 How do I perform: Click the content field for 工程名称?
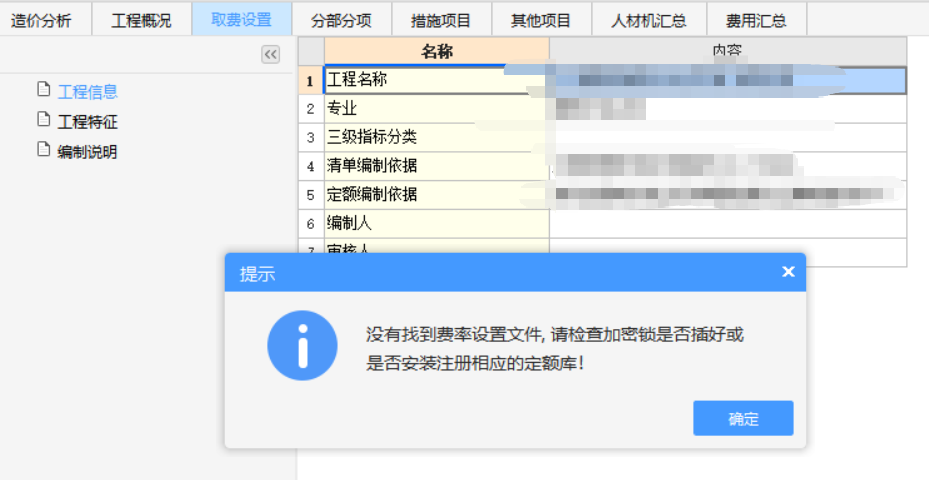point(728,80)
